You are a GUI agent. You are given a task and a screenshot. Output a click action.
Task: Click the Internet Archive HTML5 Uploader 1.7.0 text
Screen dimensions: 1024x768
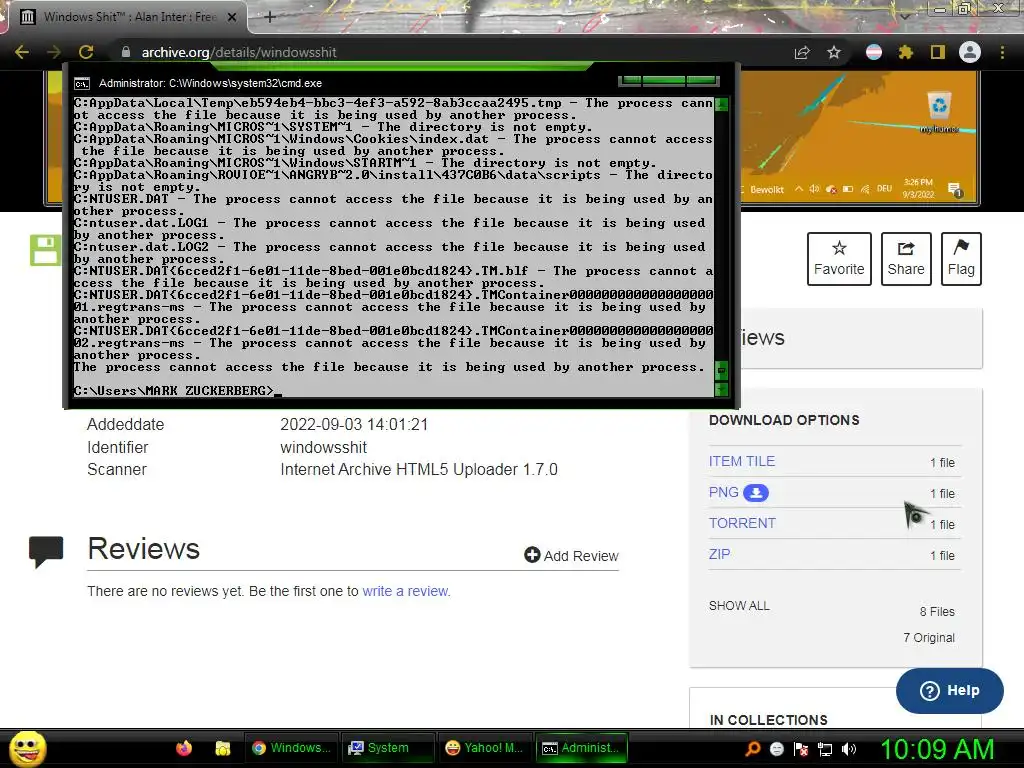pos(419,470)
